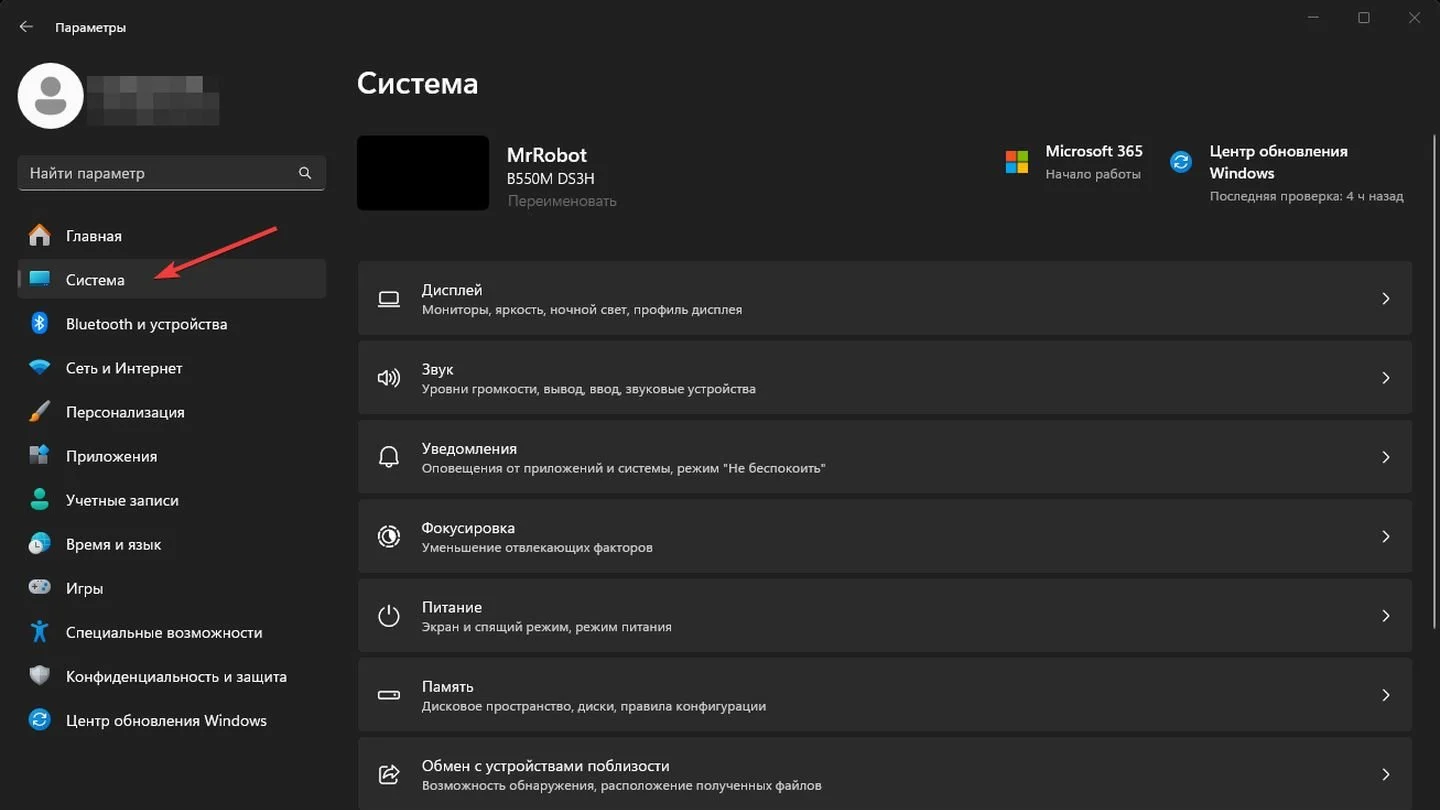Go back with the arrow beside Параметры
The height and width of the screenshot is (810, 1440).
point(26,27)
